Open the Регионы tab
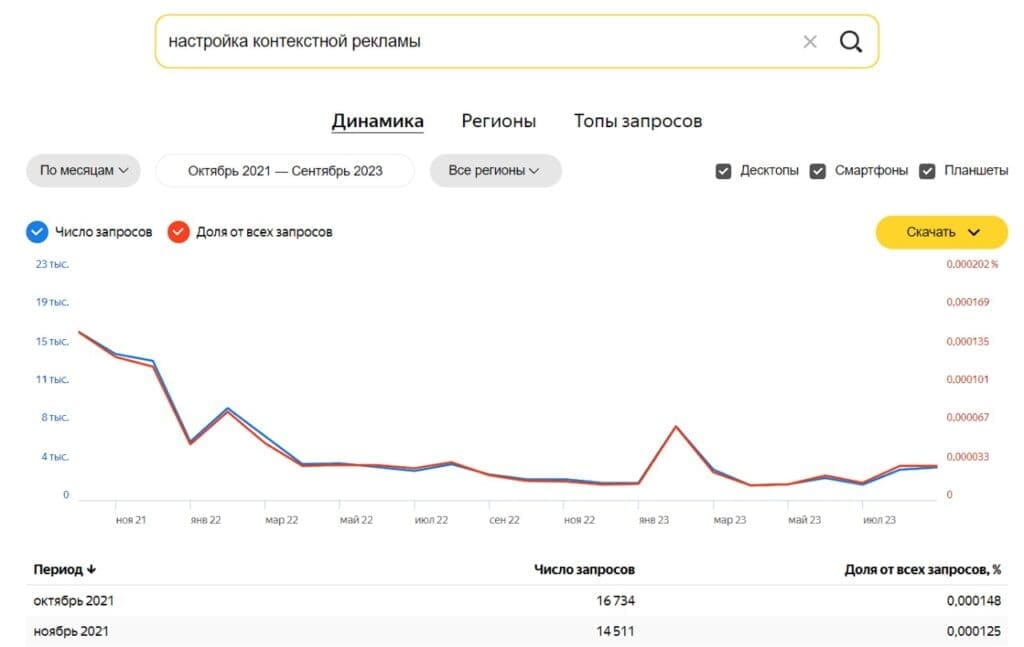 [499, 121]
